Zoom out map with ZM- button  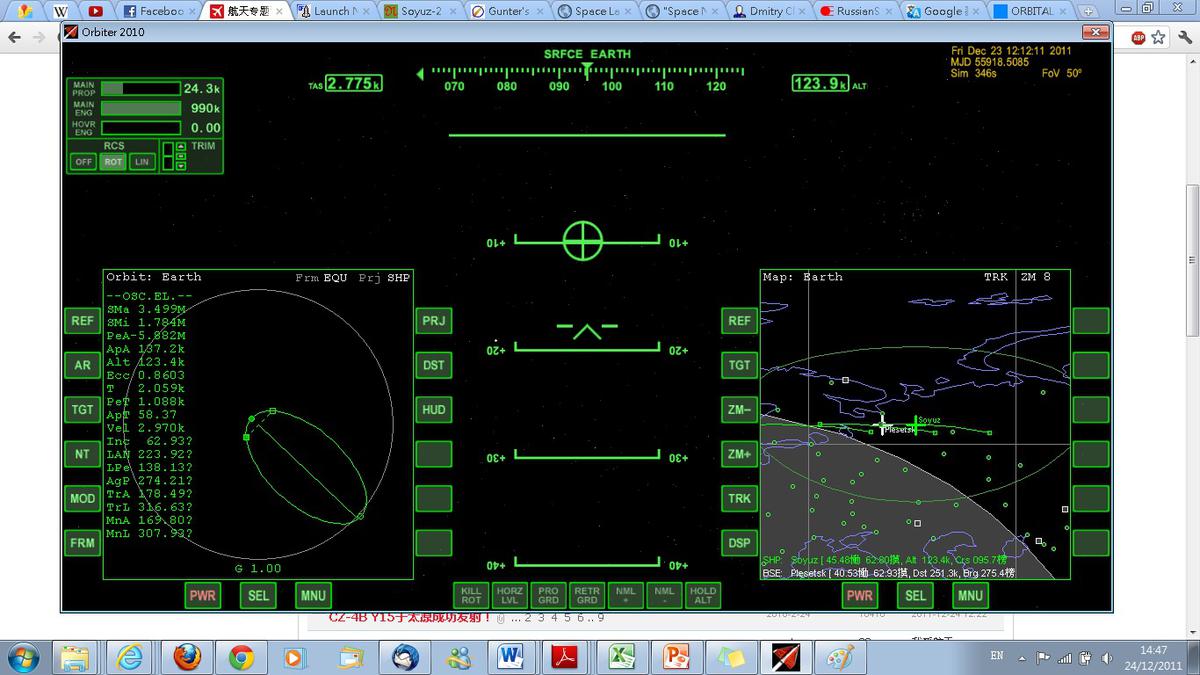[x=739, y=409]
